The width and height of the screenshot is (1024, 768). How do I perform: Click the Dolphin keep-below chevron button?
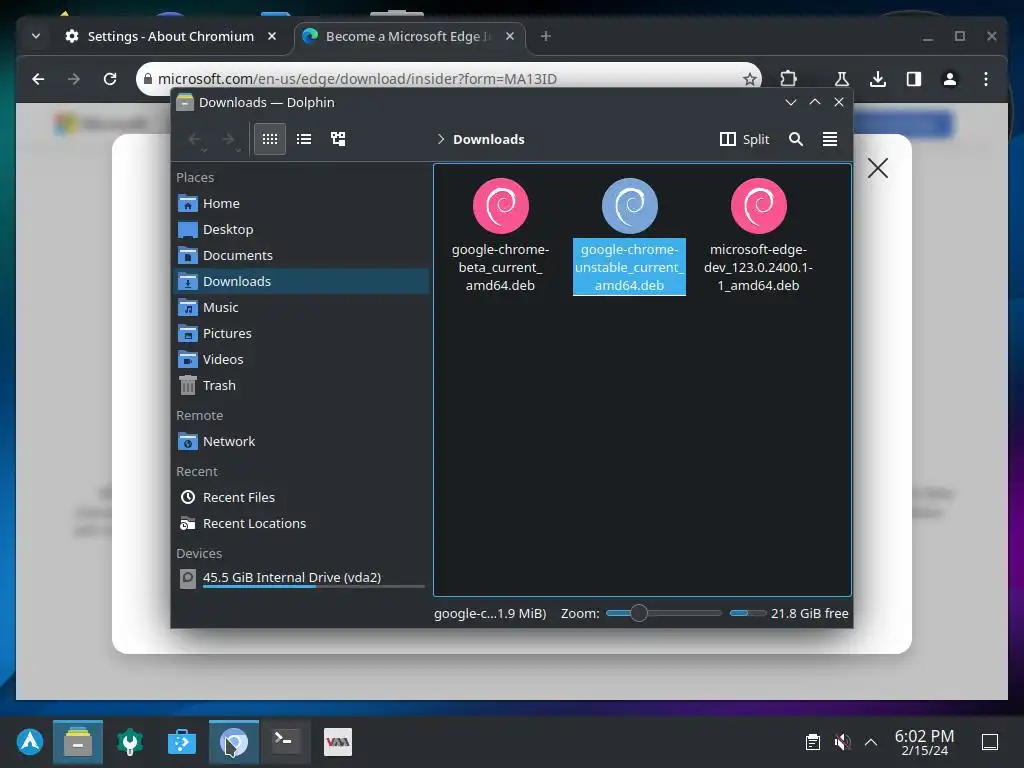click(x=791, y=103)
